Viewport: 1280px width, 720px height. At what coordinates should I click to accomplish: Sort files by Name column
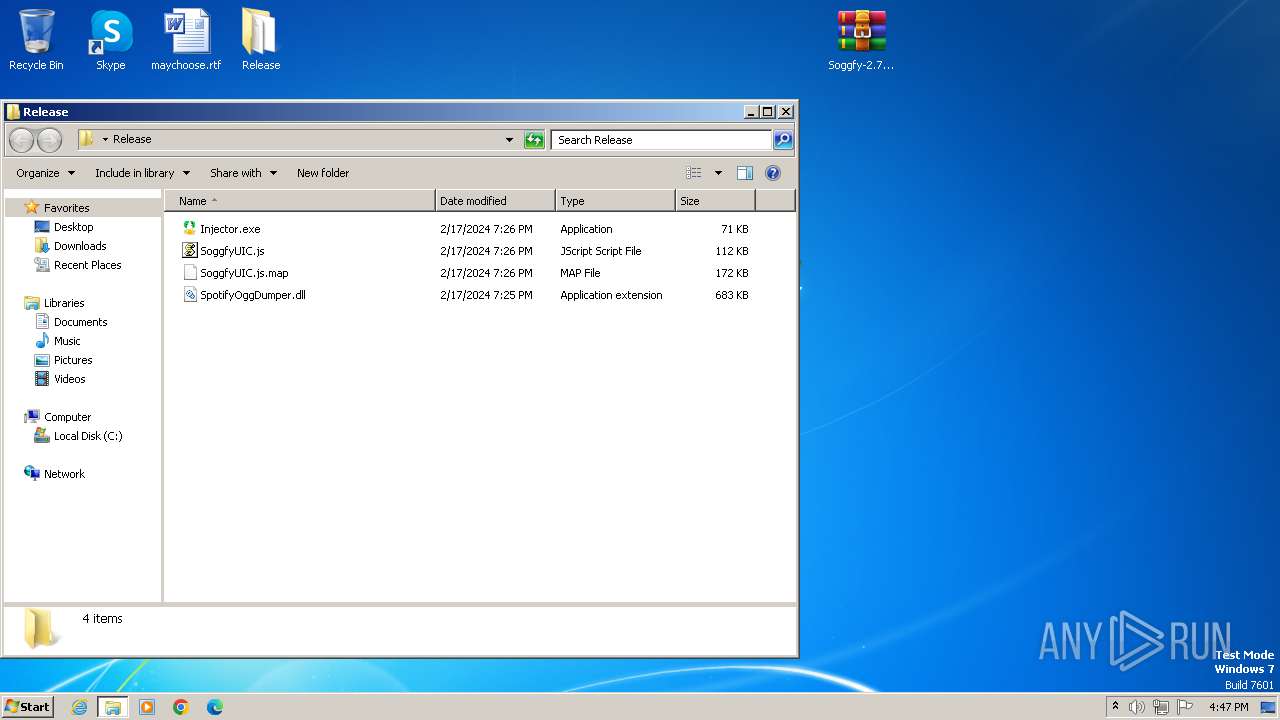click(300, 201)
